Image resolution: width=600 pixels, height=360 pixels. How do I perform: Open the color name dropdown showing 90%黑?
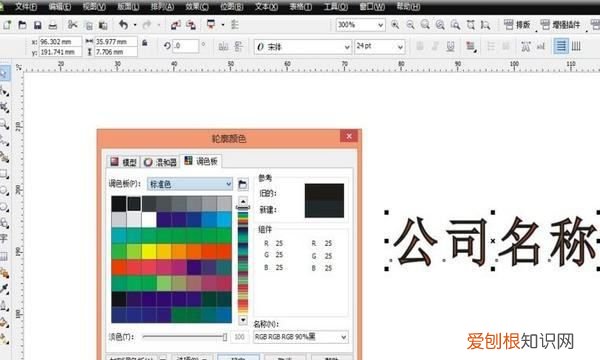pos(343,337)
